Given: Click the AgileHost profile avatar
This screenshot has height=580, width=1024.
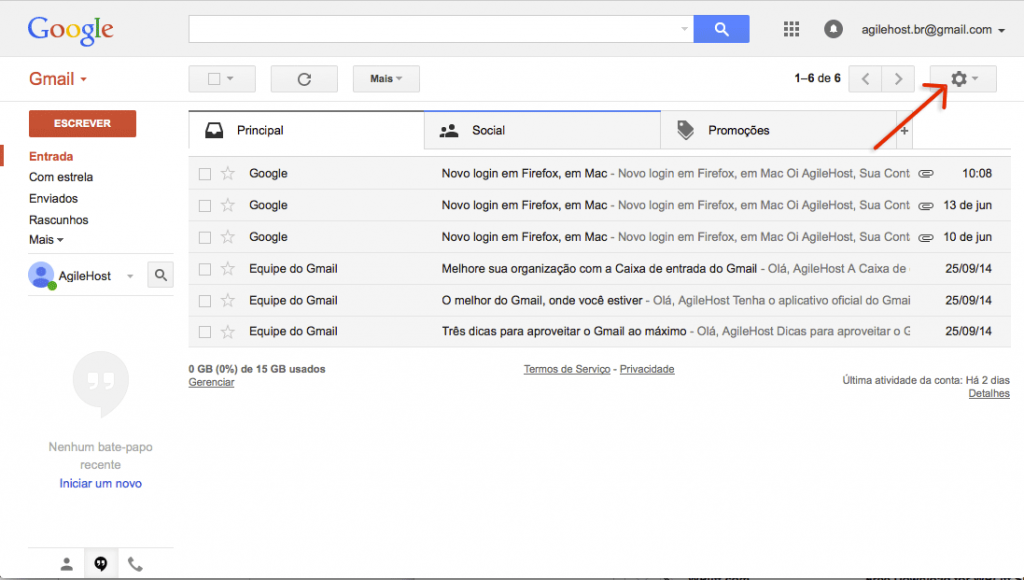Looking at the screenshot, I should pos(41,276).
